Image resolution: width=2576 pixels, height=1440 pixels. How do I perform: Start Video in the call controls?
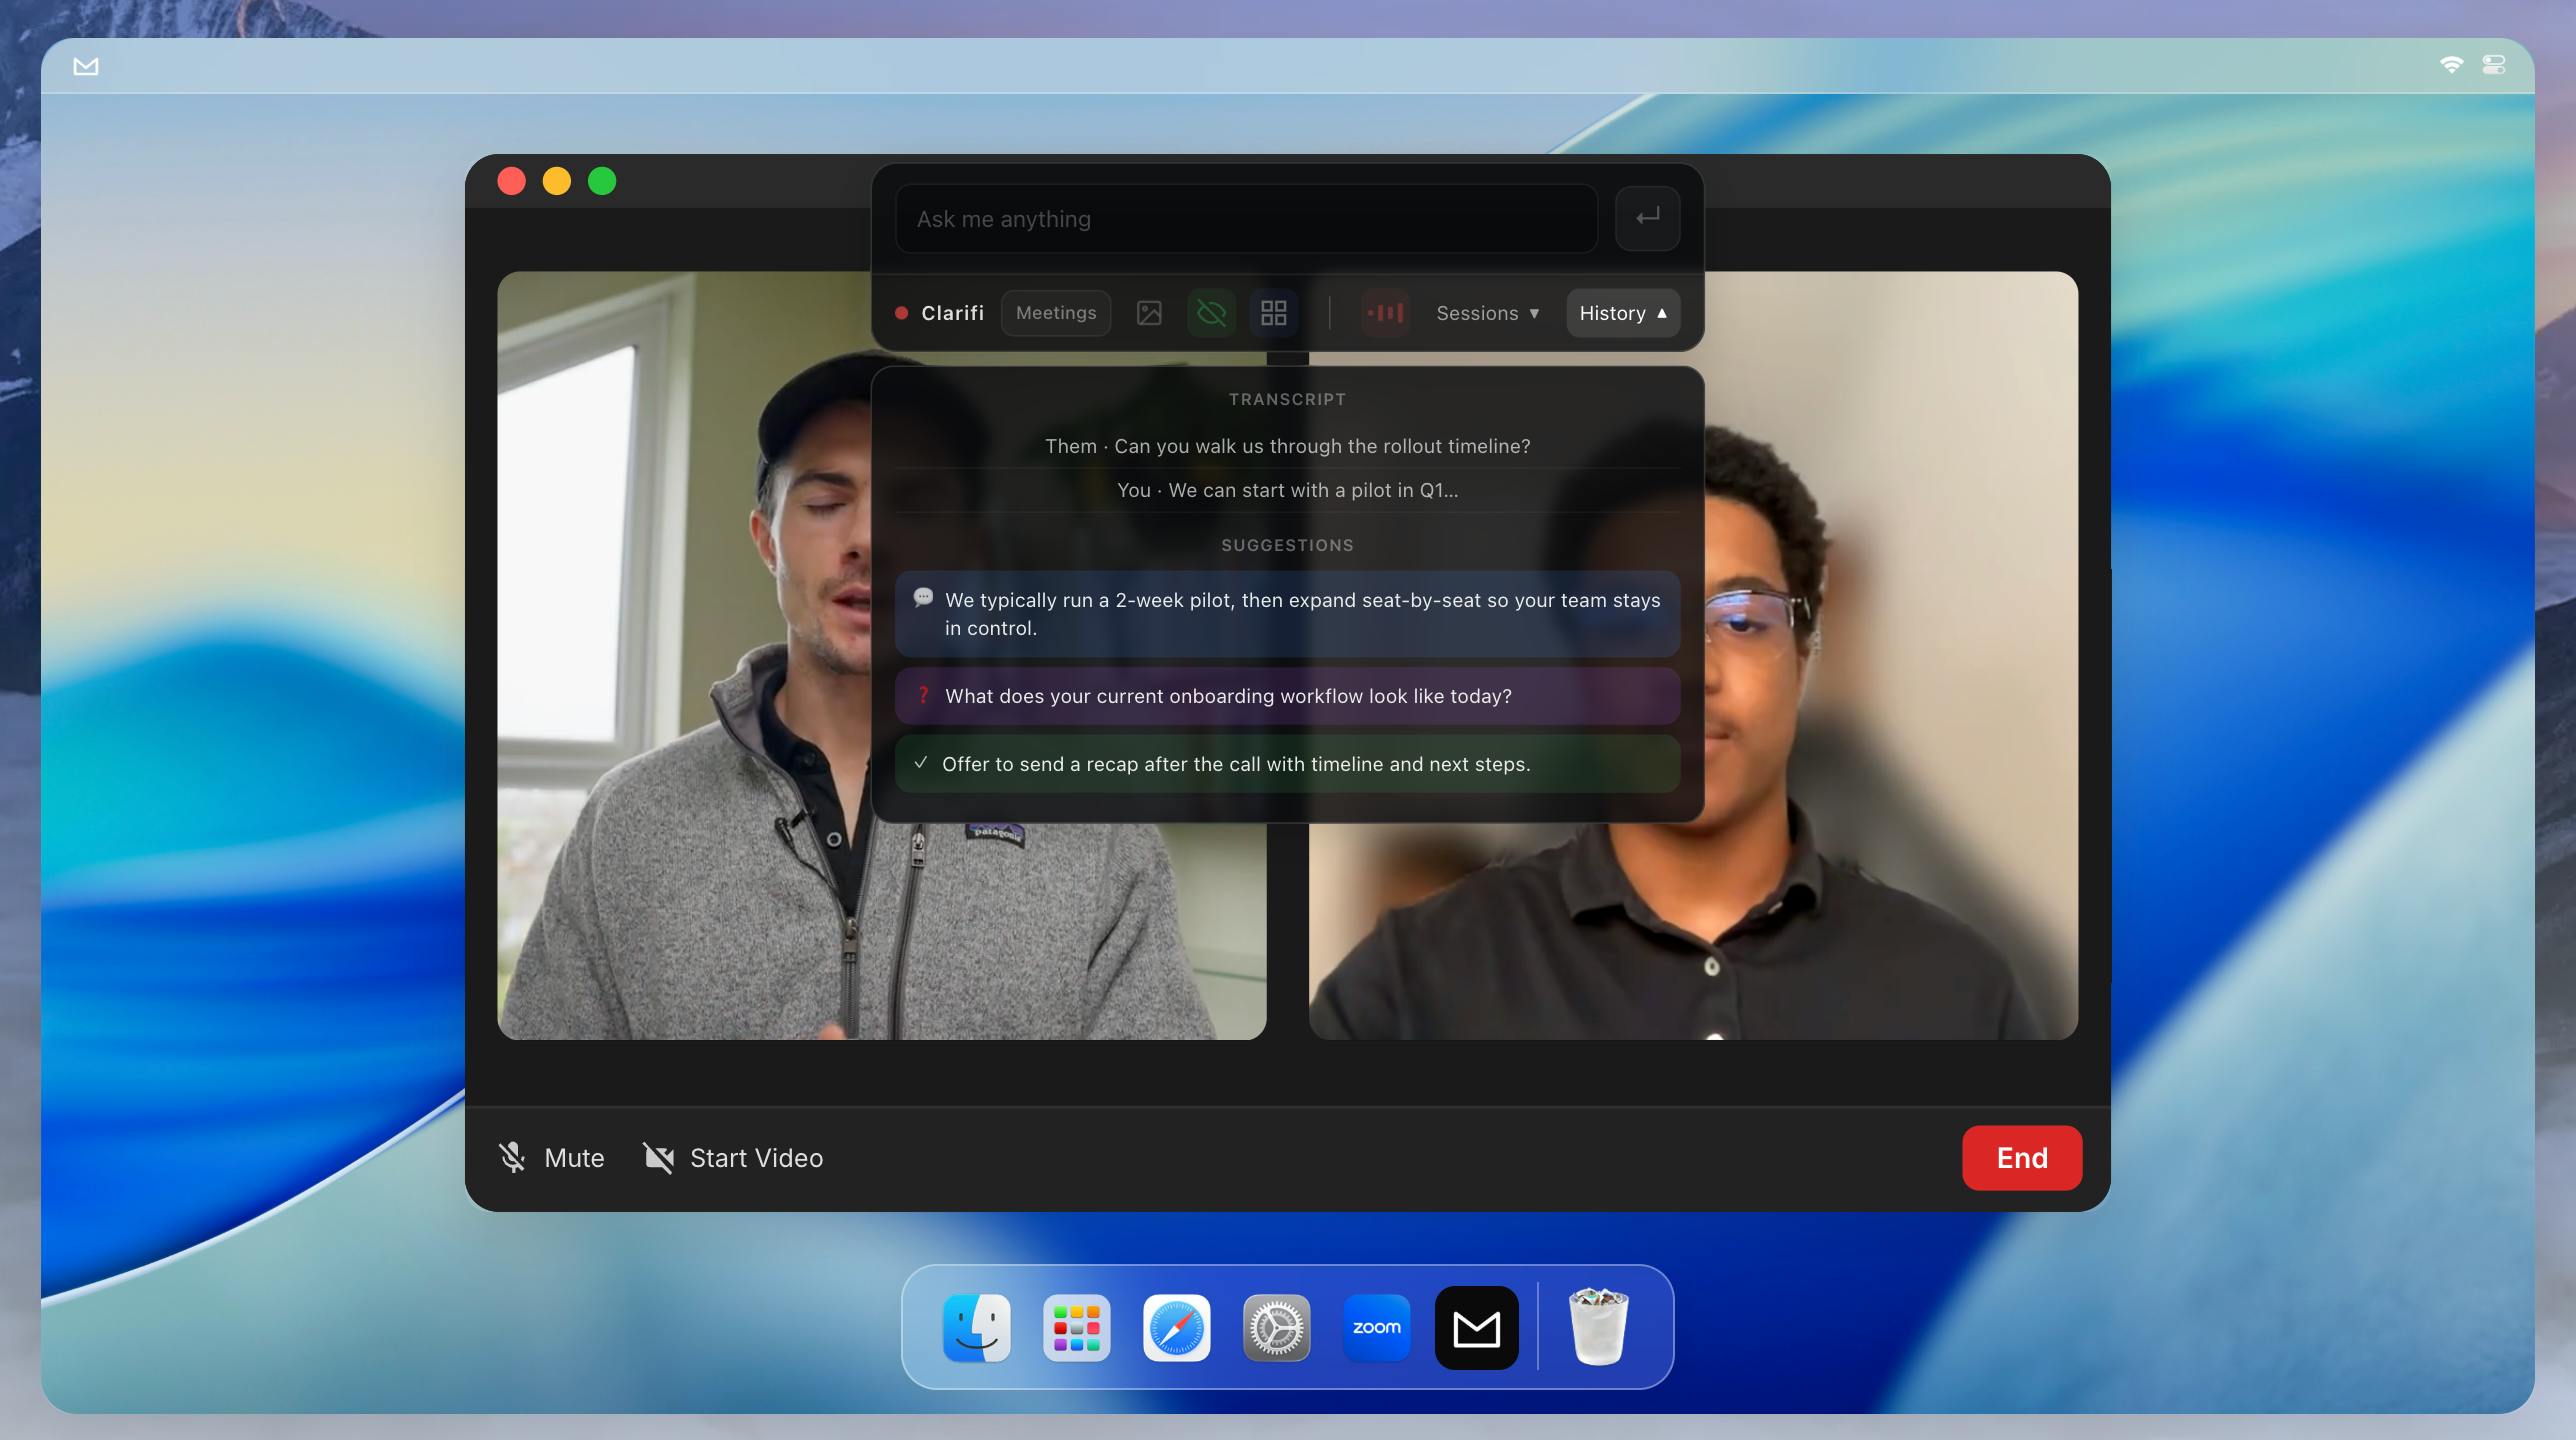733,1158
